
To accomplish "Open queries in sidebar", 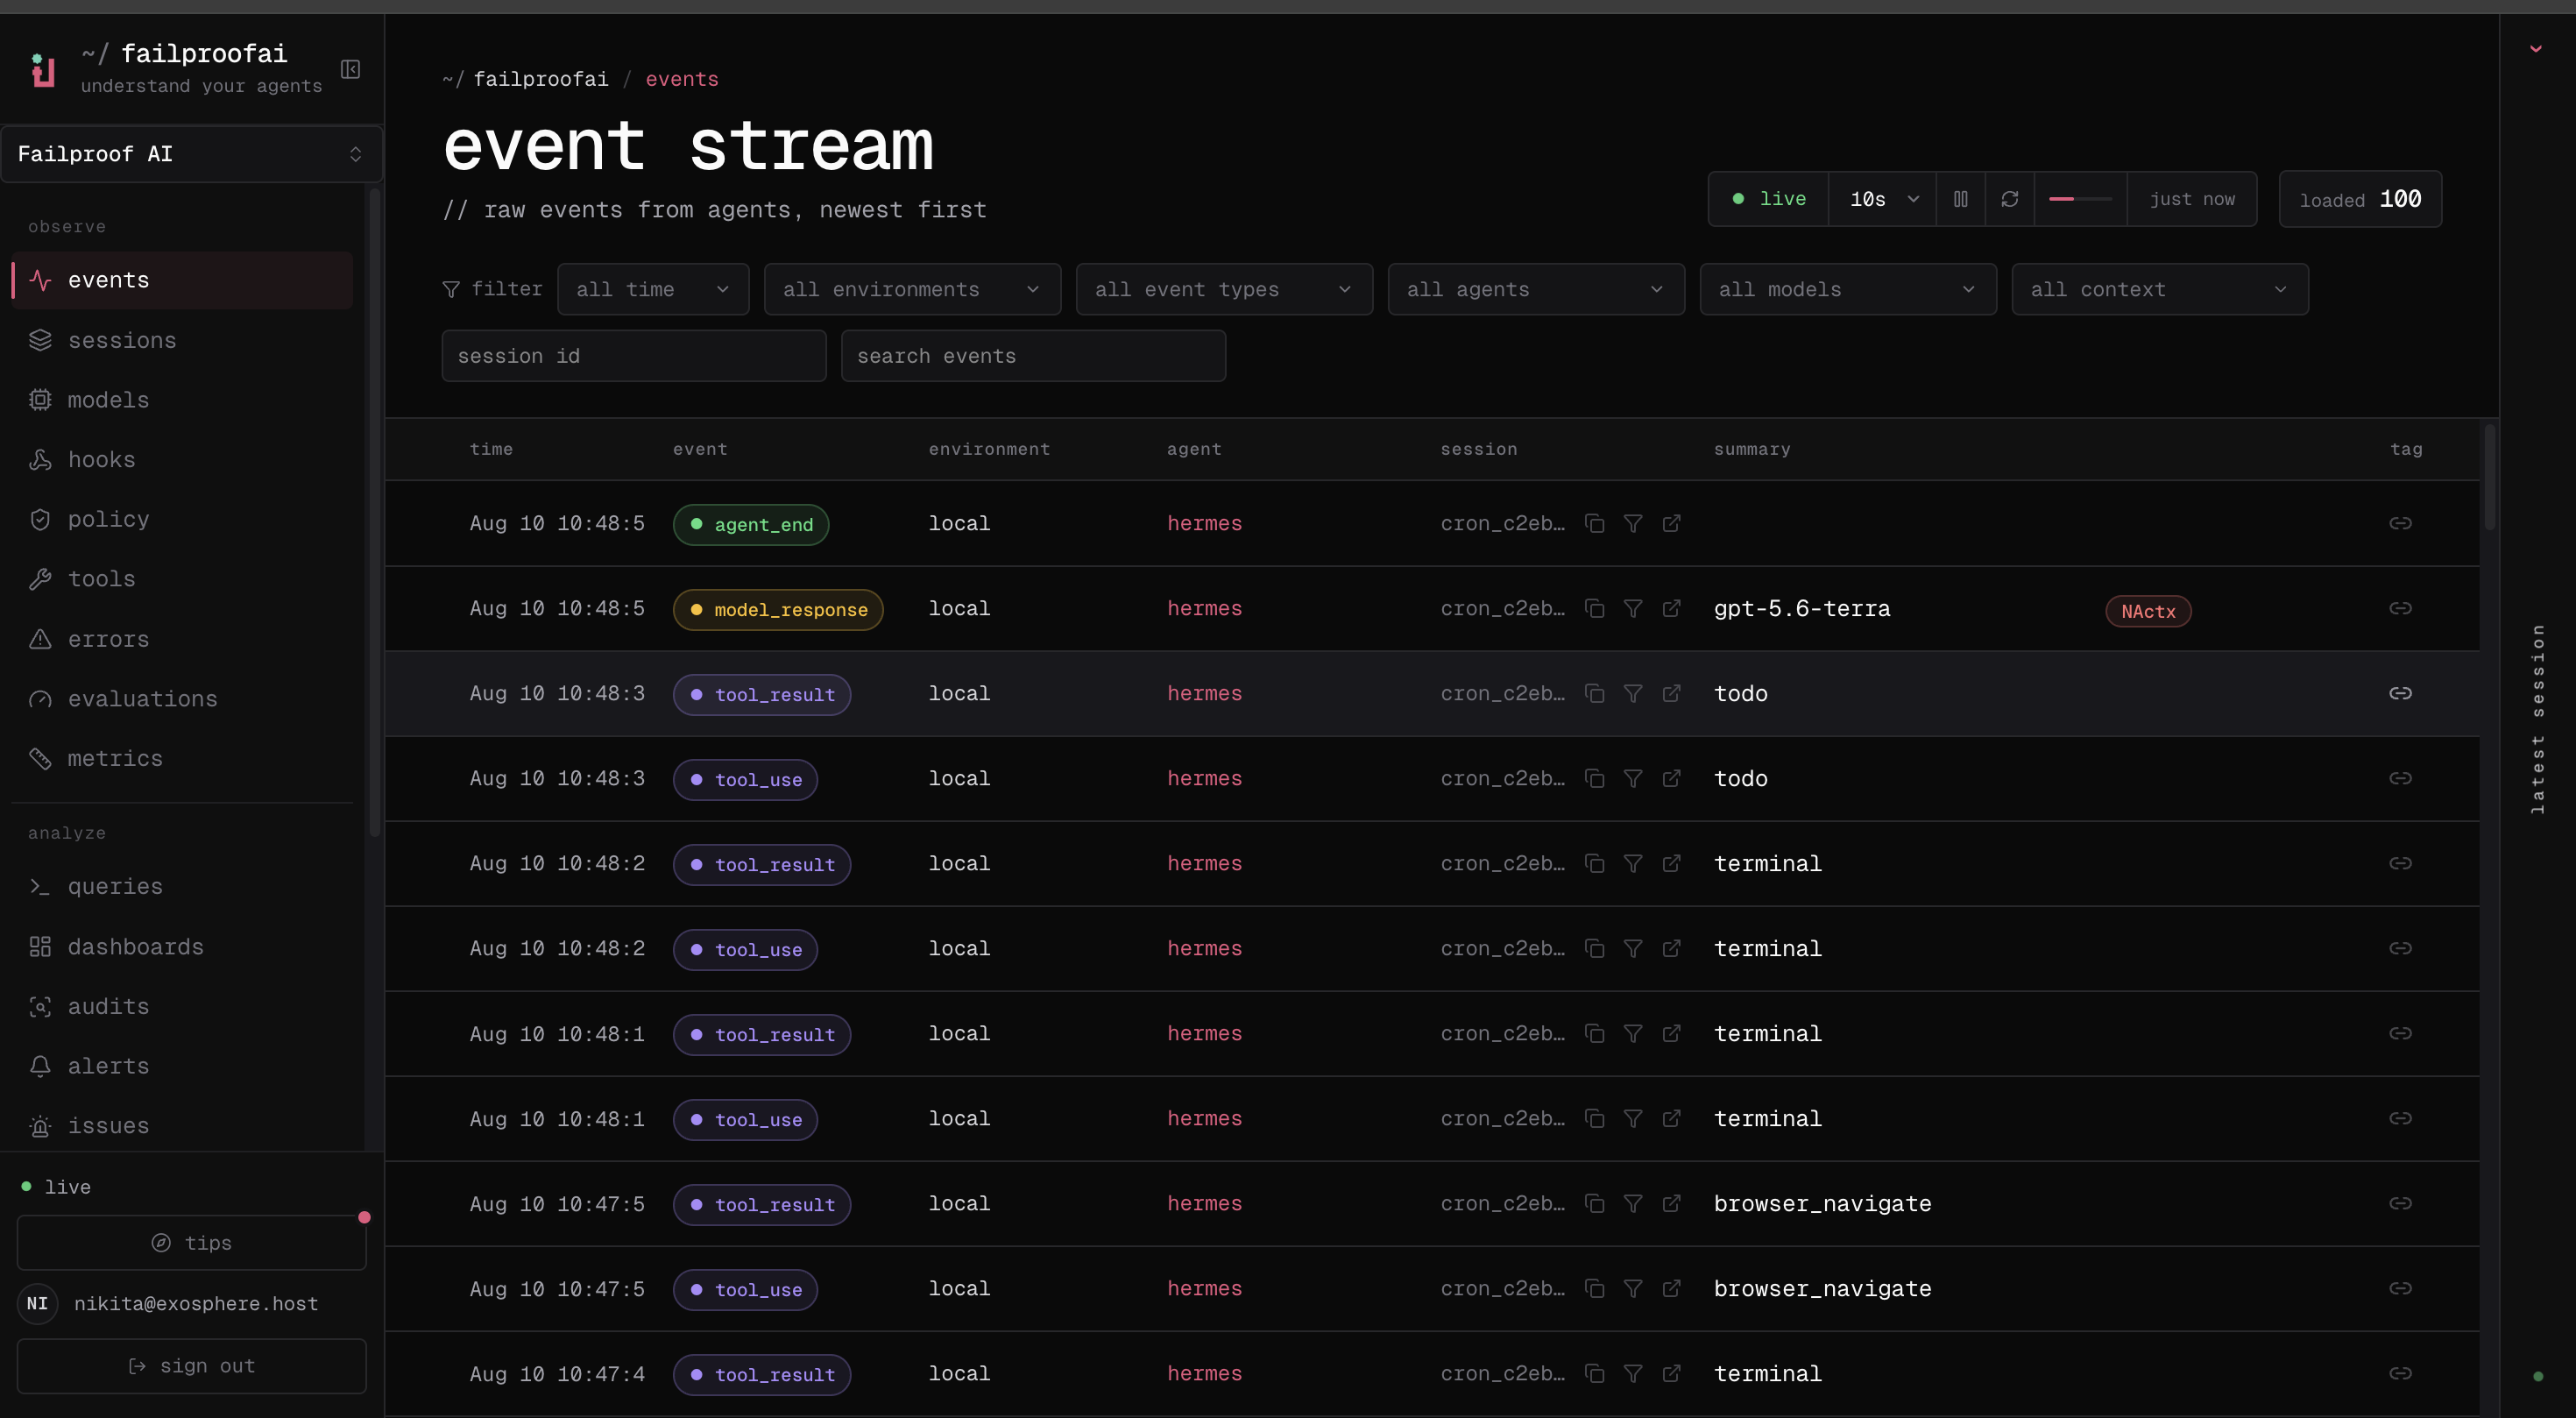I will point(182,887).
